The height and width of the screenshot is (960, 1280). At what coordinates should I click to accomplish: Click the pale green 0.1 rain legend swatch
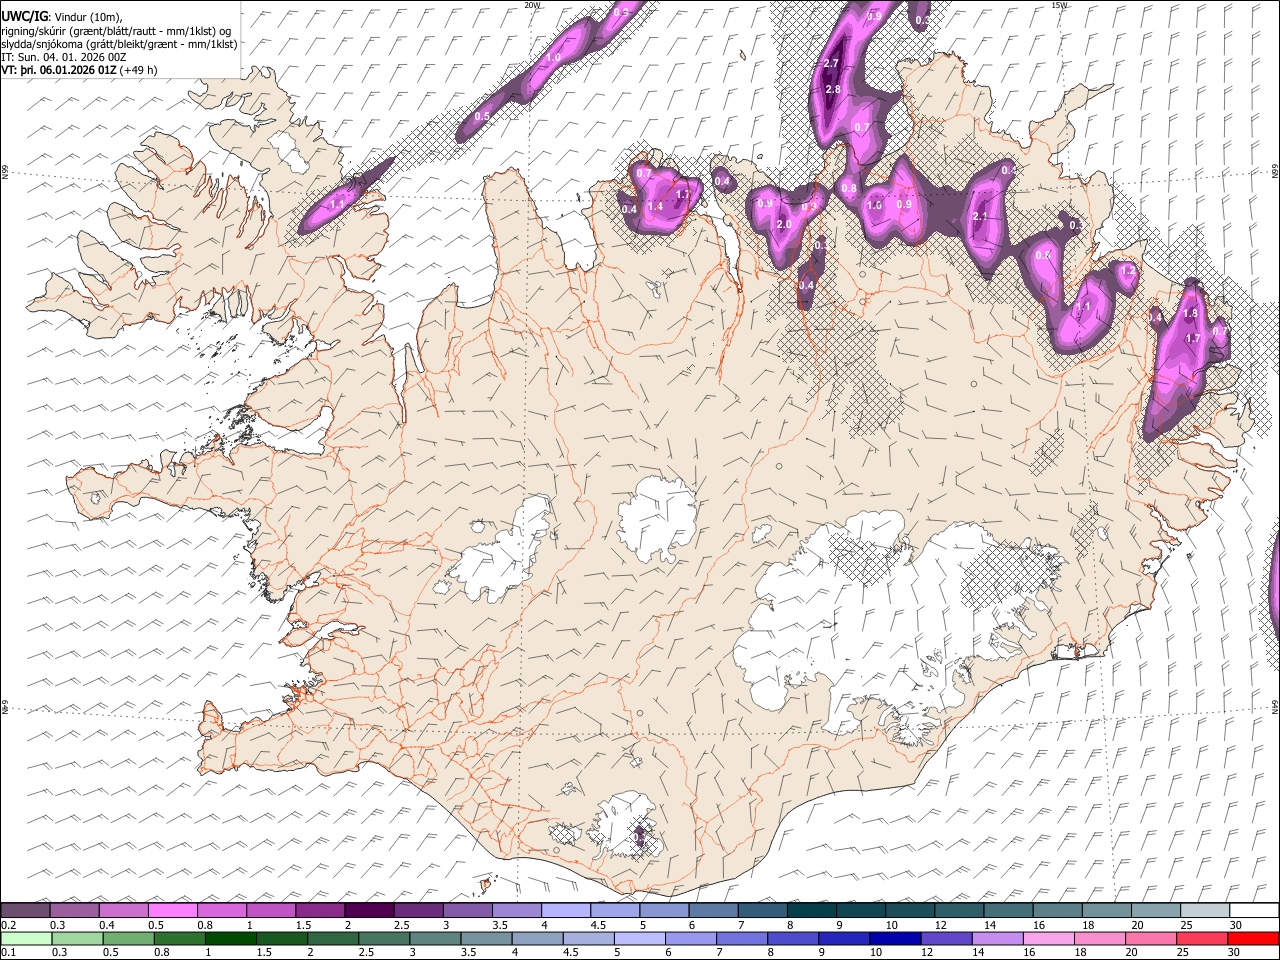(x=25, y=938)
